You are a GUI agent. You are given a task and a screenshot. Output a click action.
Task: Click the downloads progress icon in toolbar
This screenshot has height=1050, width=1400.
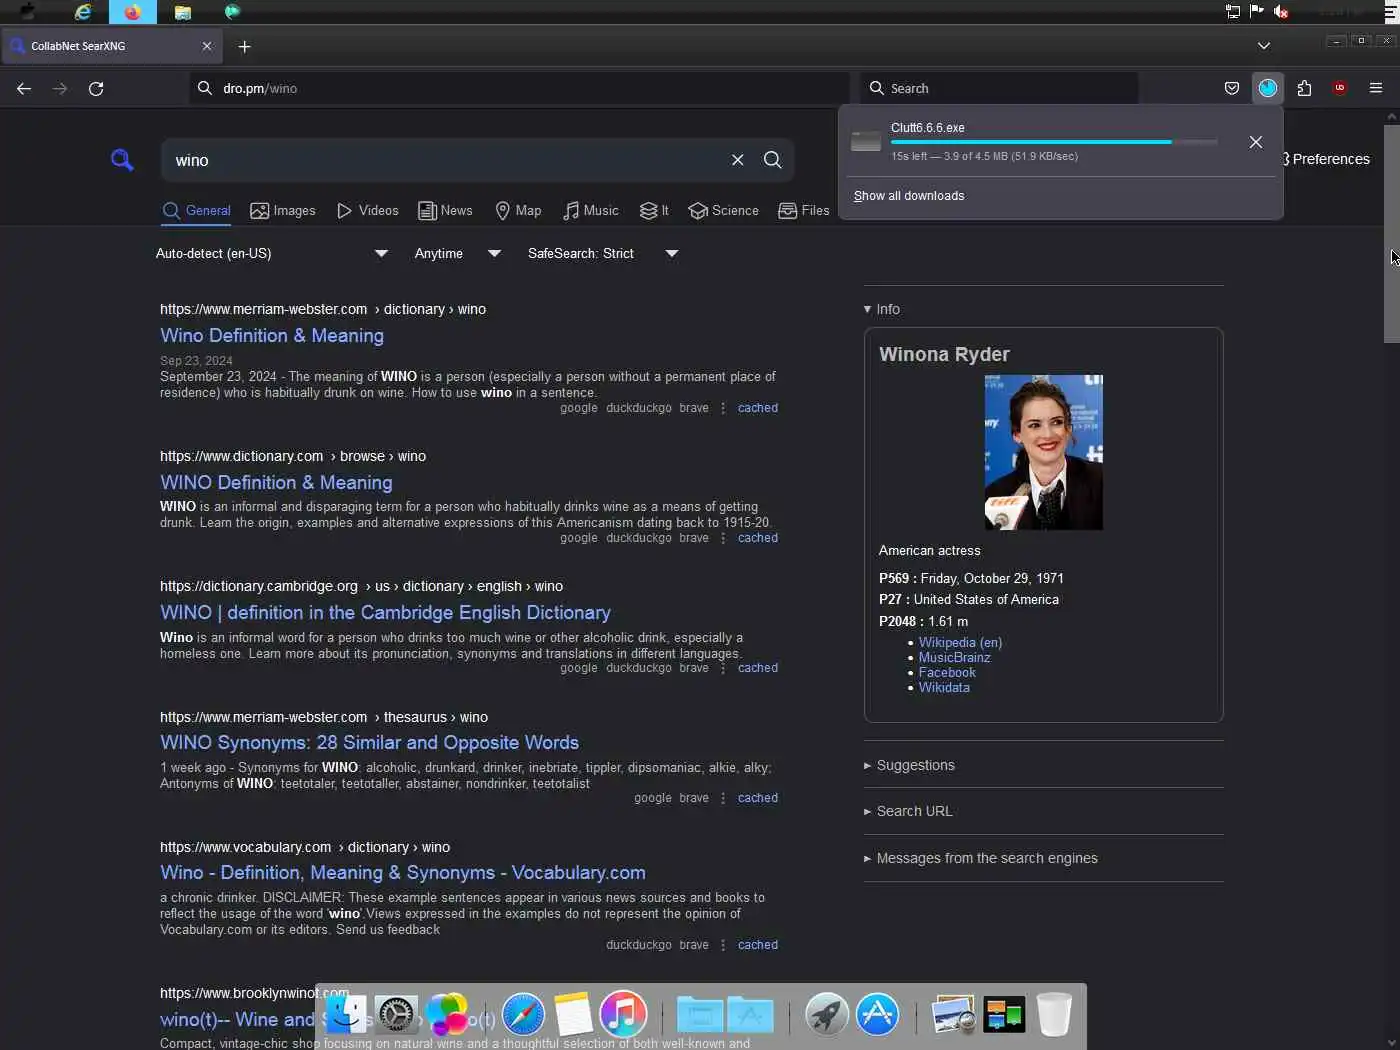click(1268, 88)
